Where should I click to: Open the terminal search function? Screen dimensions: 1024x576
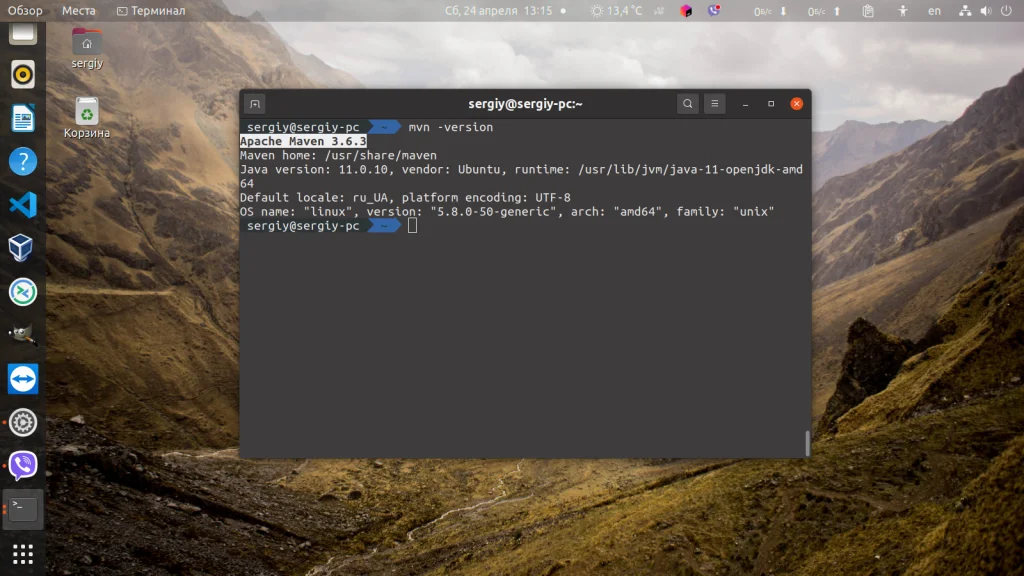click(688, 103)
